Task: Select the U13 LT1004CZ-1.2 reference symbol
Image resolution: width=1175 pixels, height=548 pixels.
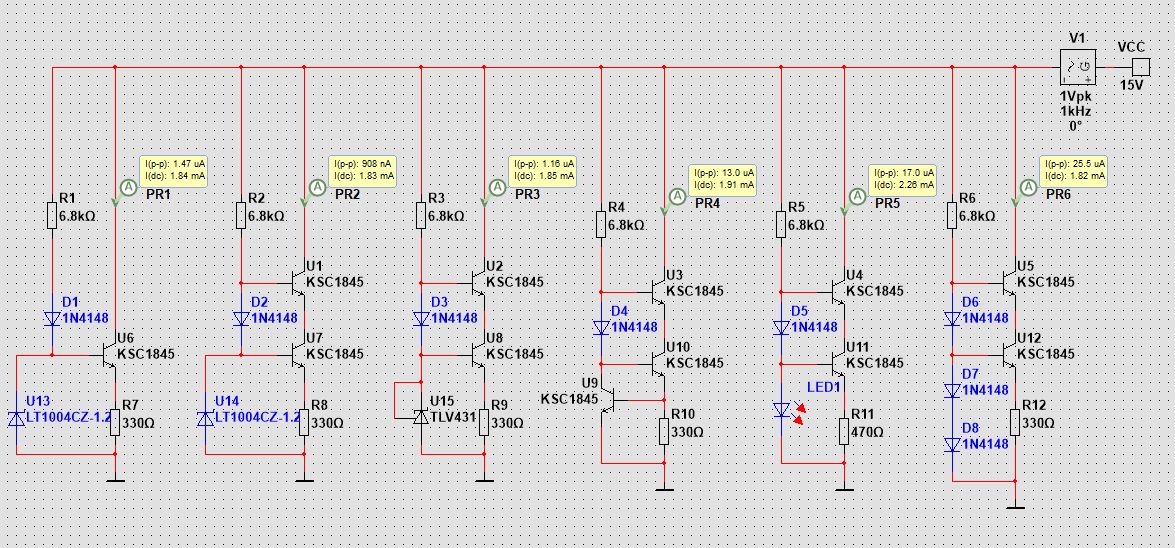Action: [16, 418]
